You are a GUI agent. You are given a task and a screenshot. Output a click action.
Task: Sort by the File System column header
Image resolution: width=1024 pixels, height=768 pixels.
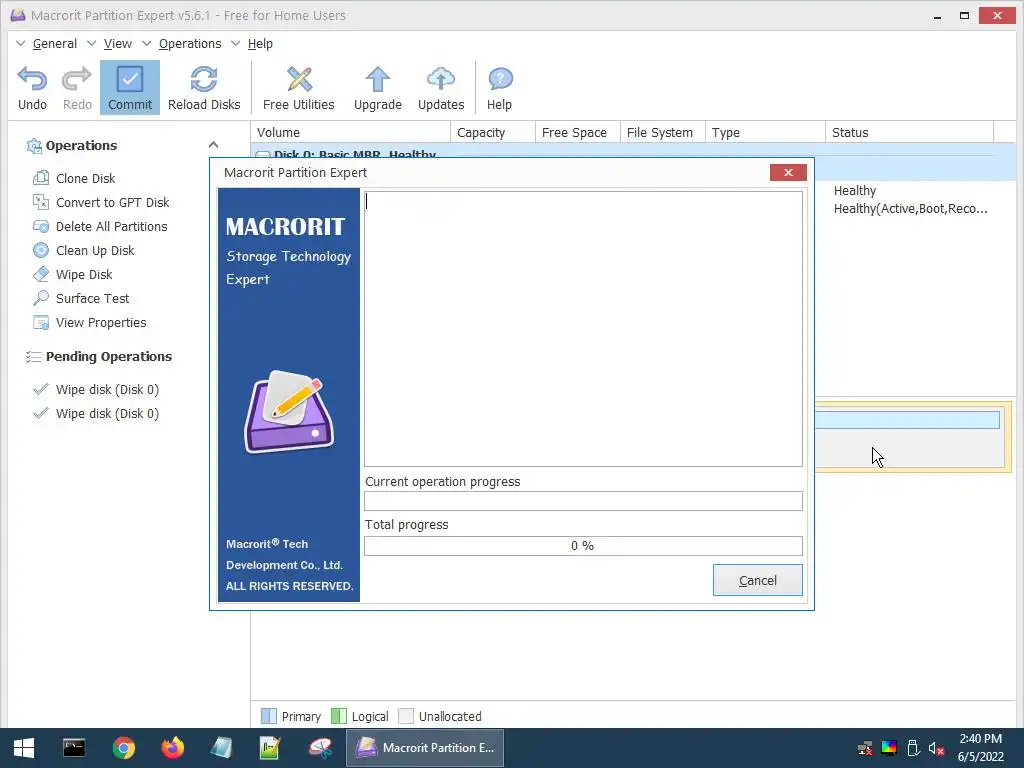tap(662, 133)
